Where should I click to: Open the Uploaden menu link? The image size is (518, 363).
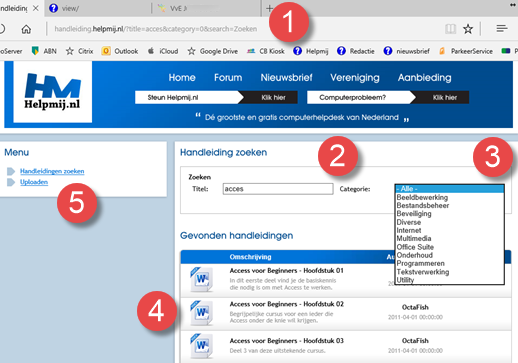click(34, 182)
